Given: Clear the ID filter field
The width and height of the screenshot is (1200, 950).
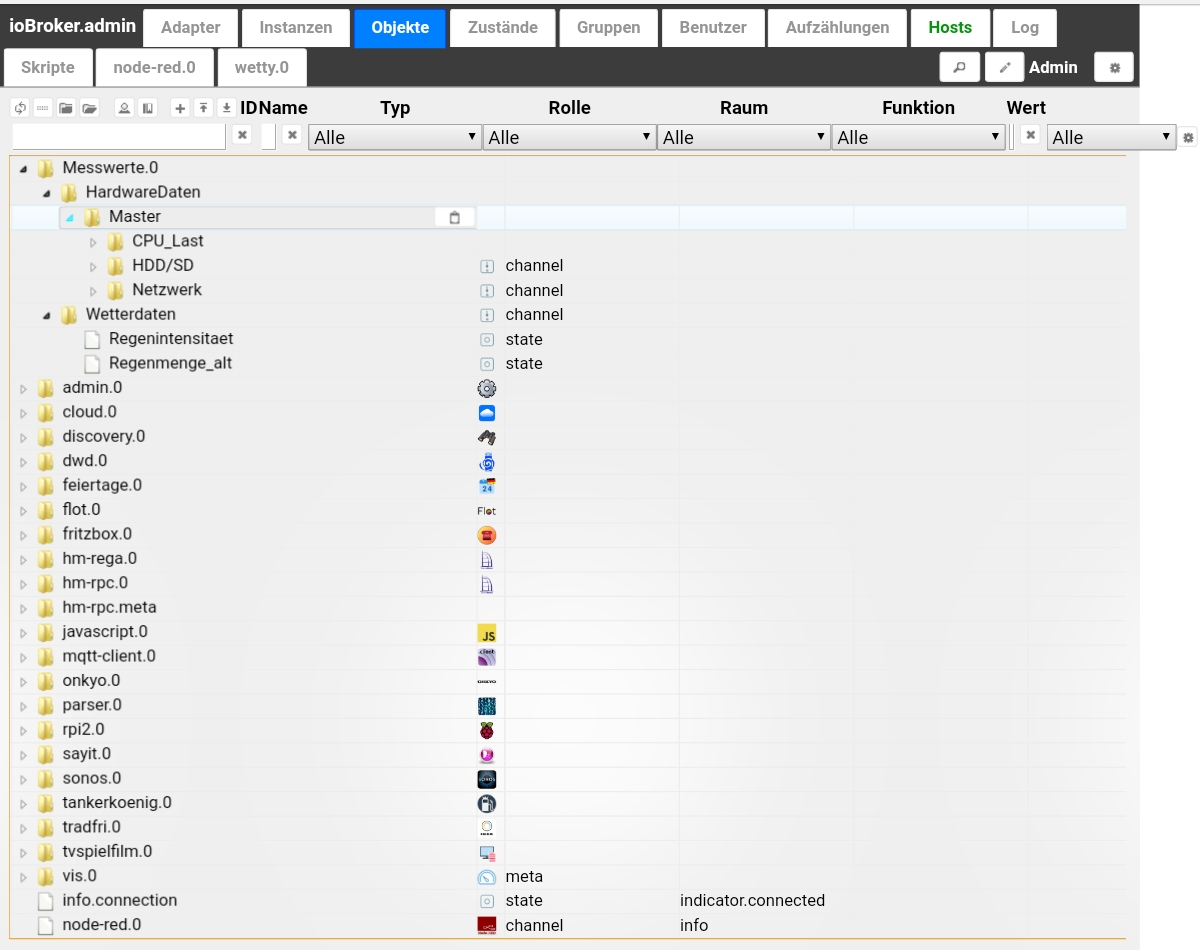Looking at the screenshot, I should click(242, 134).
